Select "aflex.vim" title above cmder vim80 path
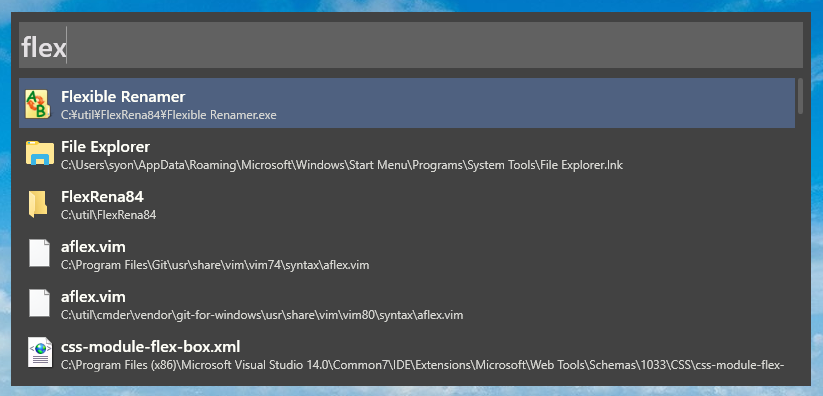 point(93,297)
